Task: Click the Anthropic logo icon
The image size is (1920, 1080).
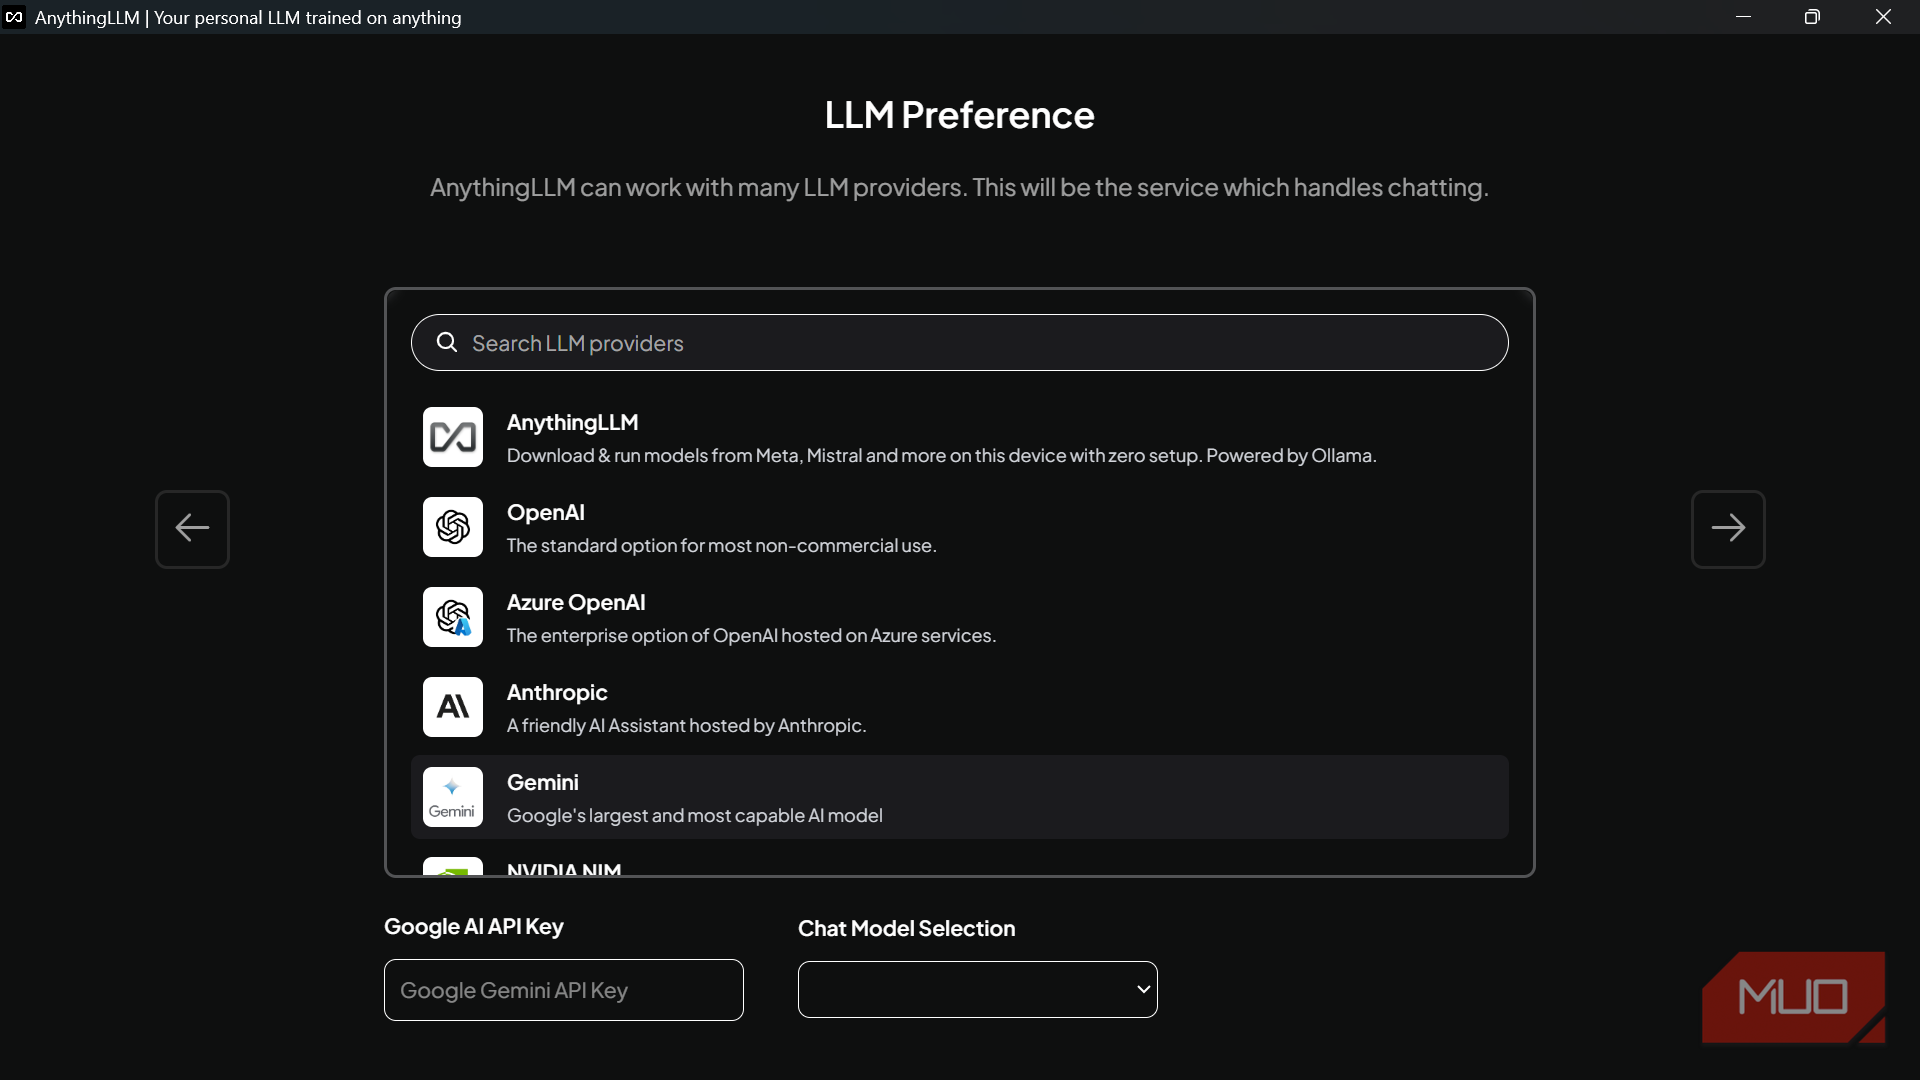Action: click(x=453, y=707)
